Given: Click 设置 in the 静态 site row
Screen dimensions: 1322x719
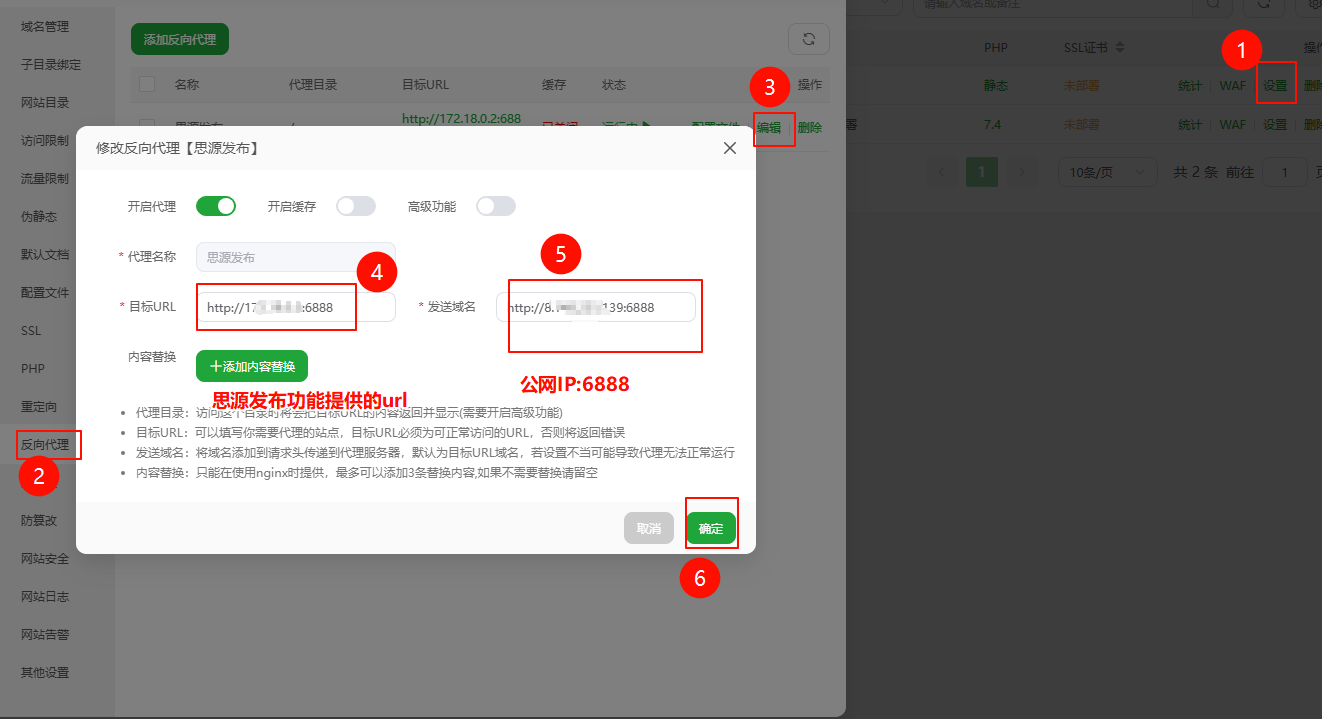Looking at the screenshot, I should pyautogui.click(x=1275, y=85).
